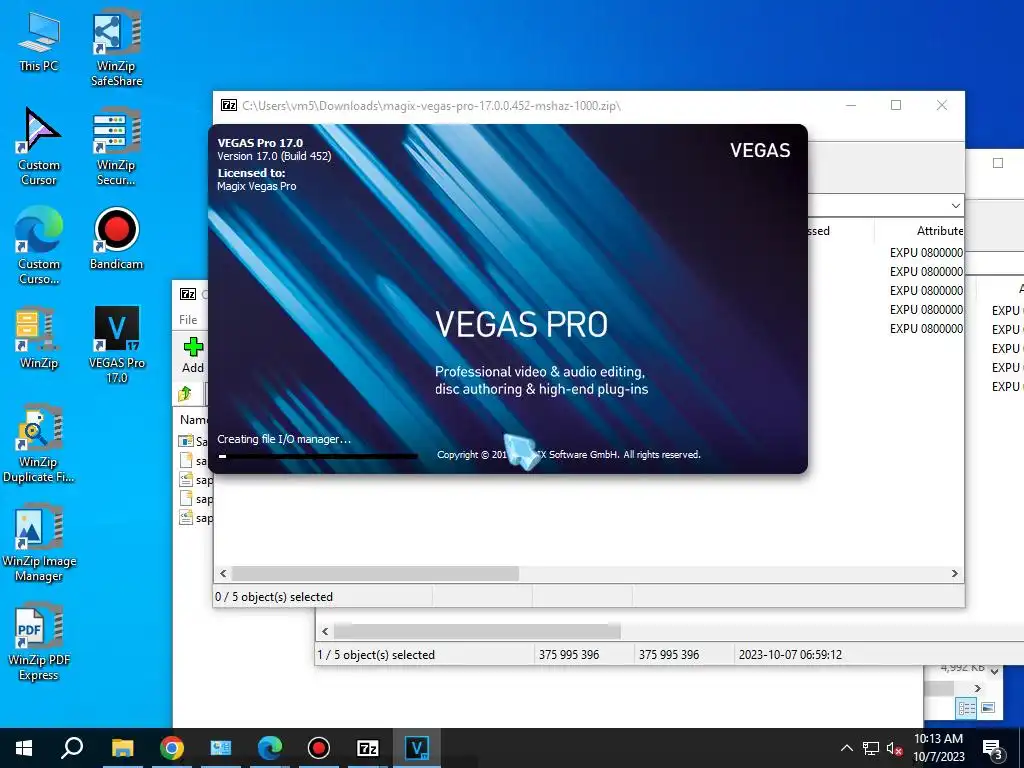Click the muted volume tray icon
This screenshot has width=1024, height=768.
[894, 748]
